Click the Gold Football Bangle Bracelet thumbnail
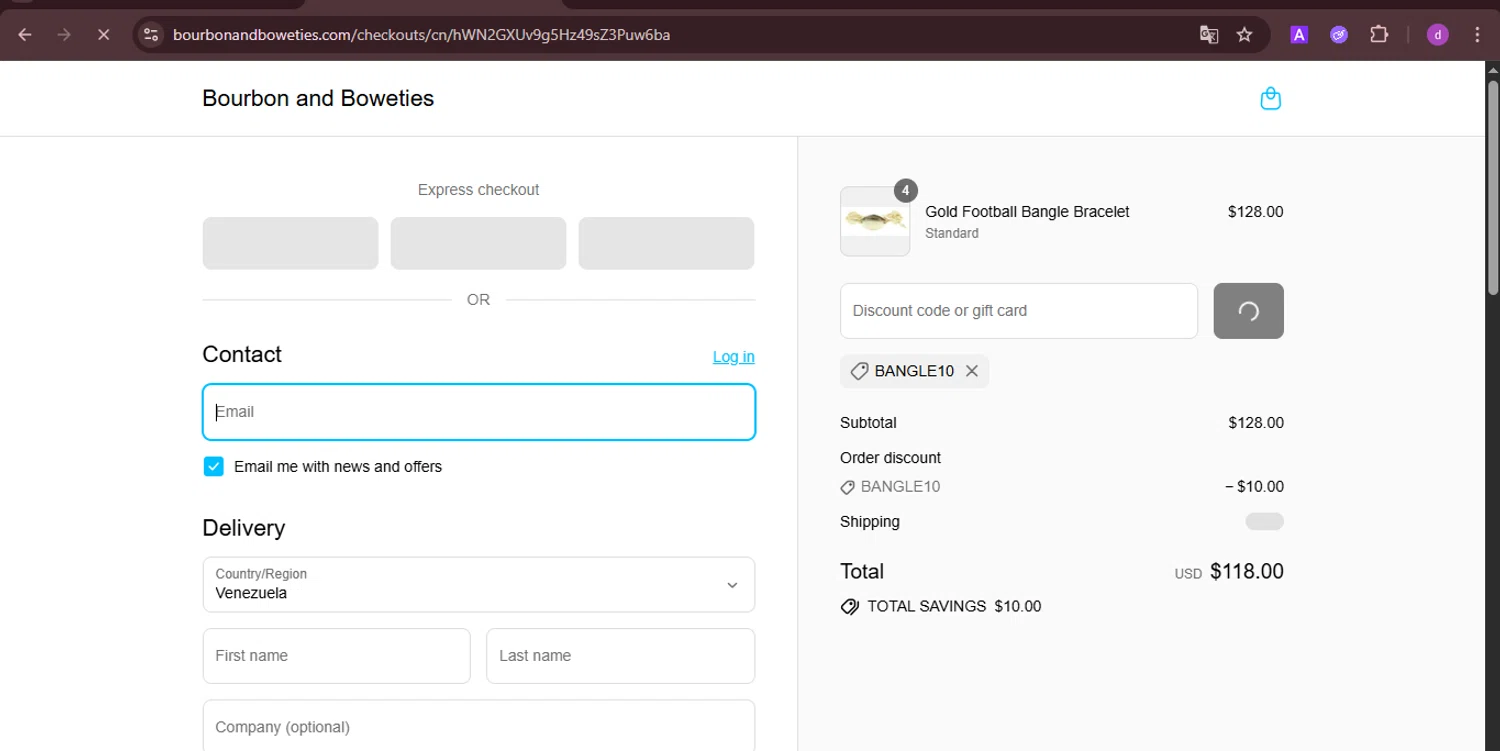Image resolution: width=1500 pixels, height=751 pixels. click(x=875, y=221)
